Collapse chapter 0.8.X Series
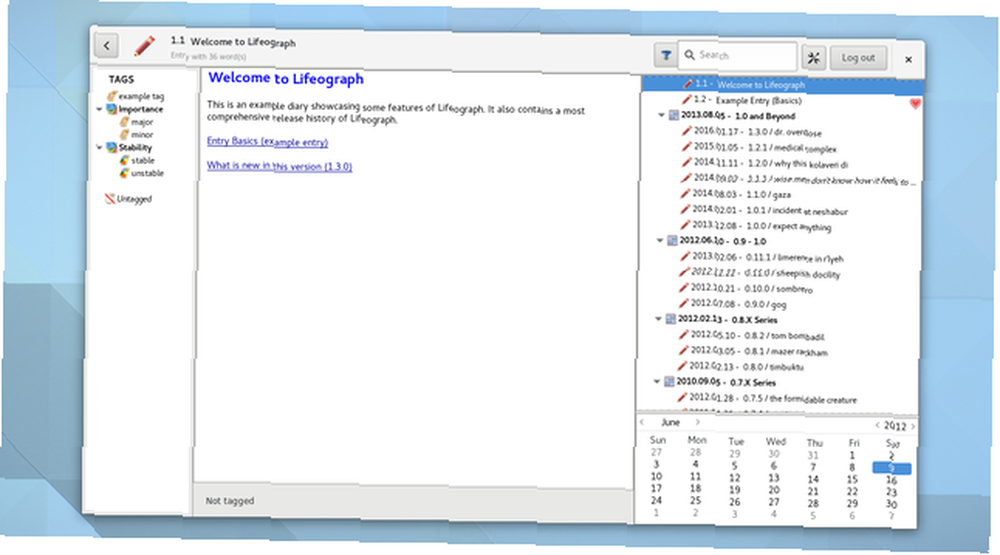This screenshot has height=555, width=1000. point(658,318)
